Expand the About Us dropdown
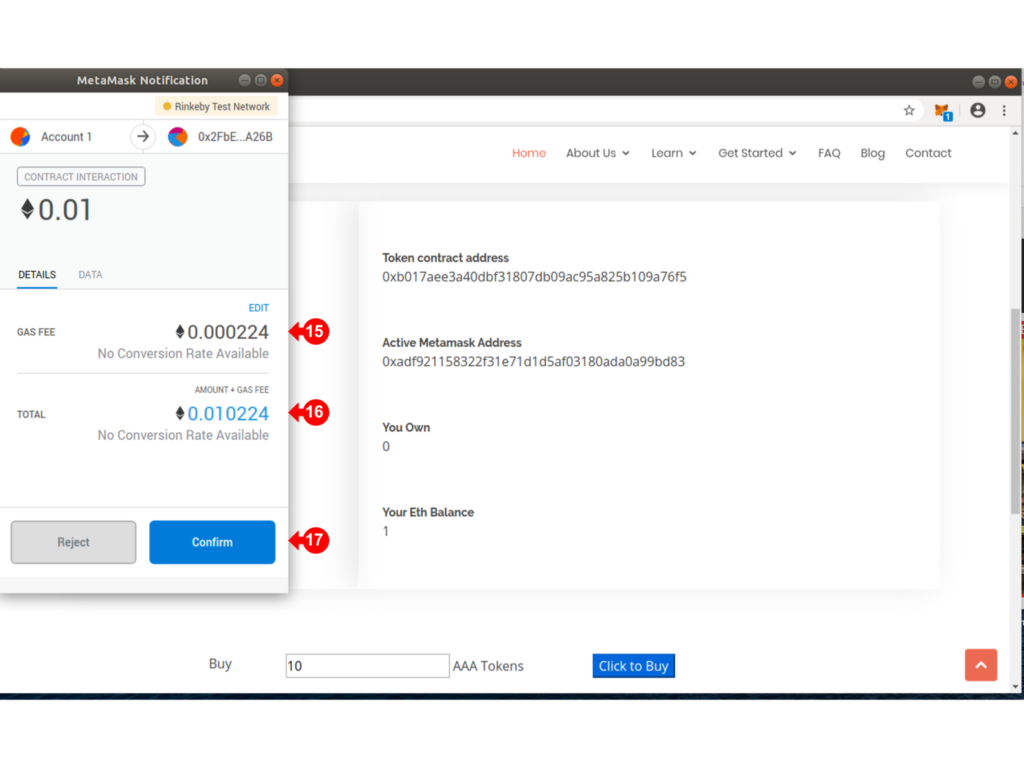The height and width of the screenshot is (768, 1024). pyautogui.click(x=598, y=153)
